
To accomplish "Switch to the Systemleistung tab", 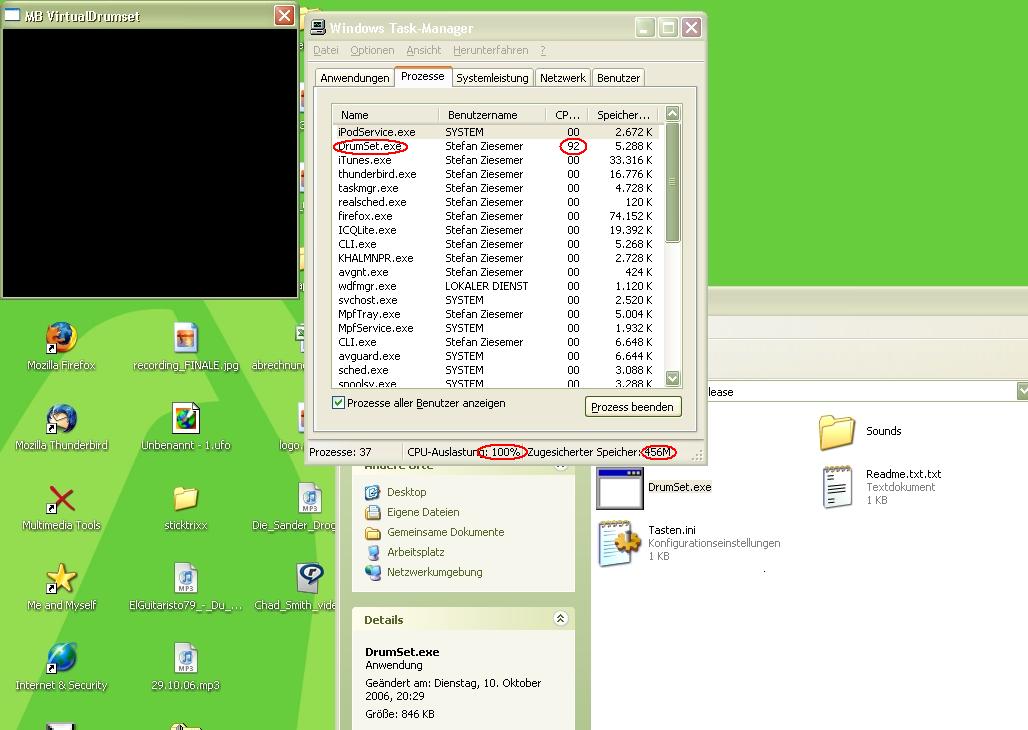I will 491,78.
